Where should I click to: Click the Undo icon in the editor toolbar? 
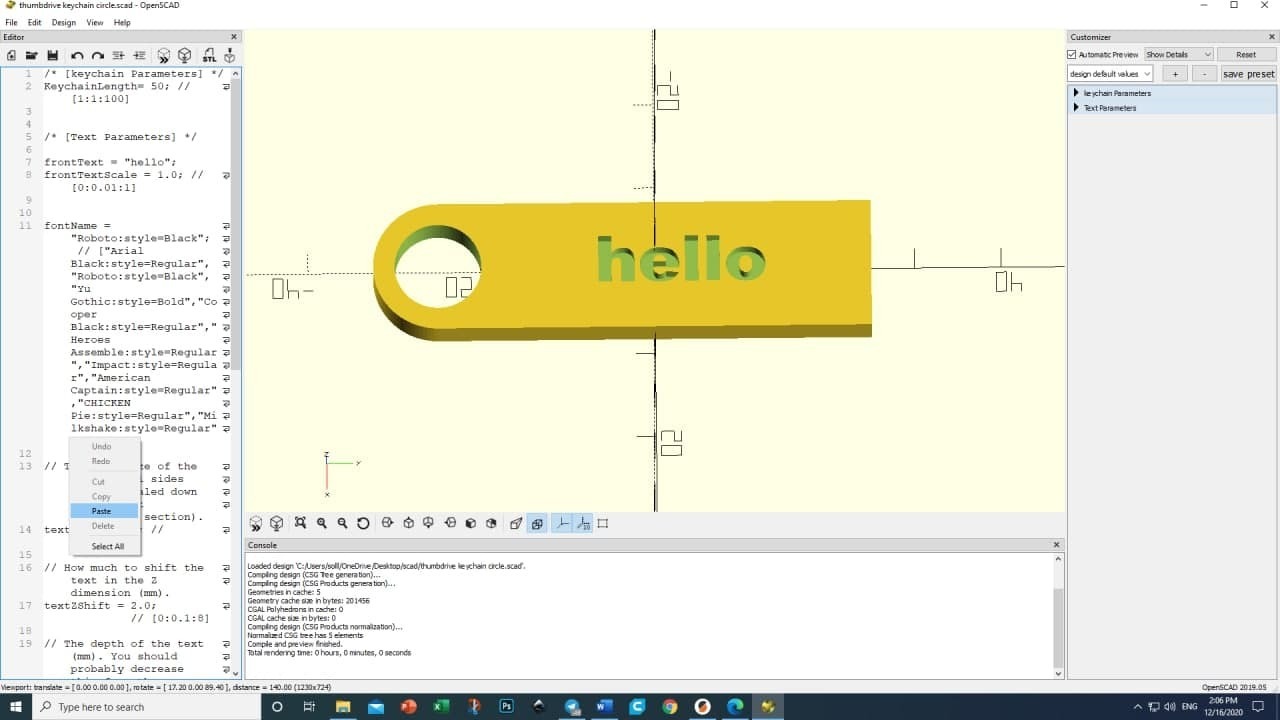77,55
